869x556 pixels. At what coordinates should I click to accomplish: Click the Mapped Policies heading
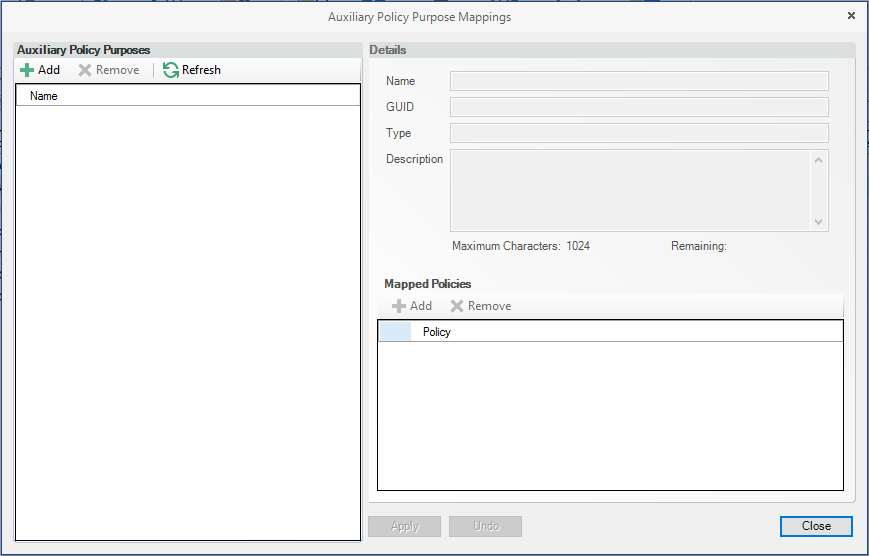[427, 284]
